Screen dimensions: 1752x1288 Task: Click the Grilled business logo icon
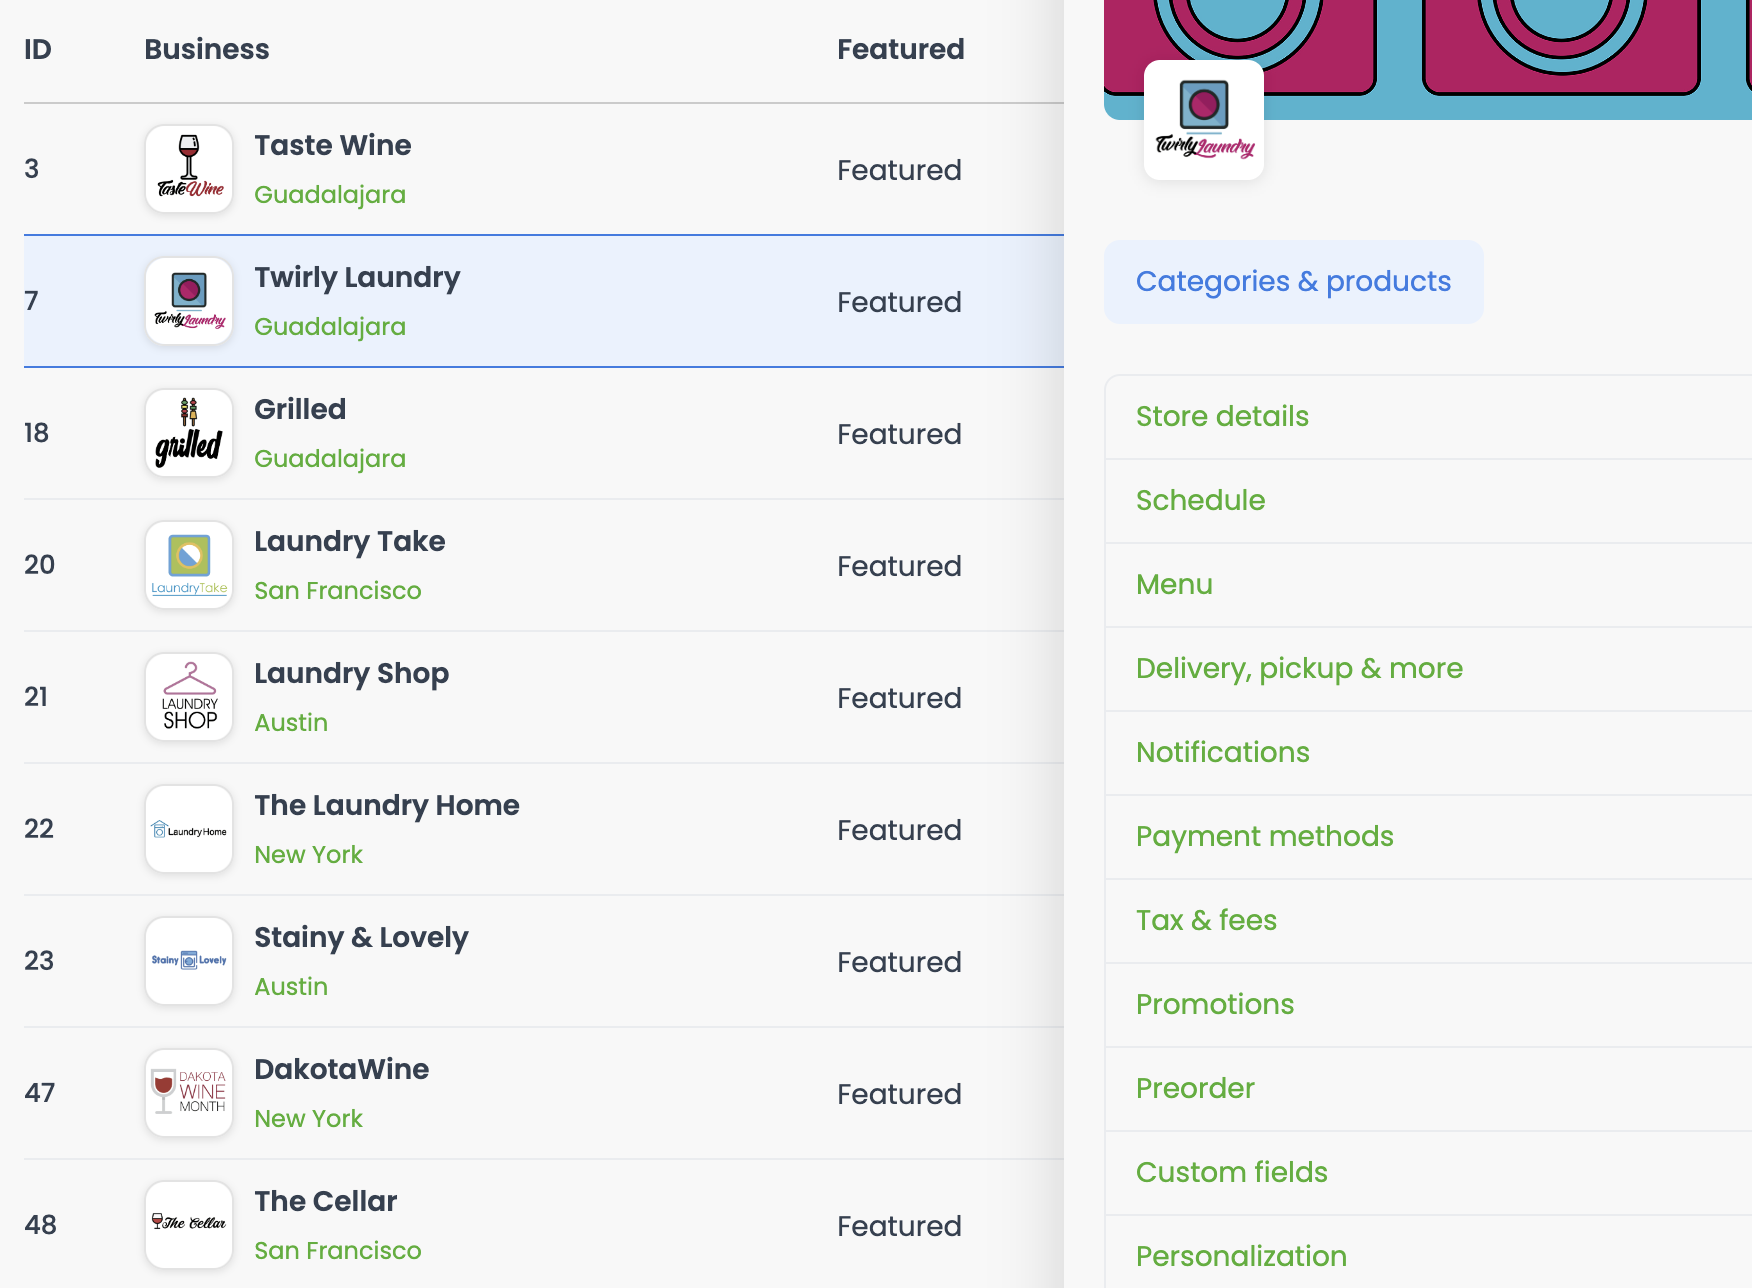[x=189, y=433]
